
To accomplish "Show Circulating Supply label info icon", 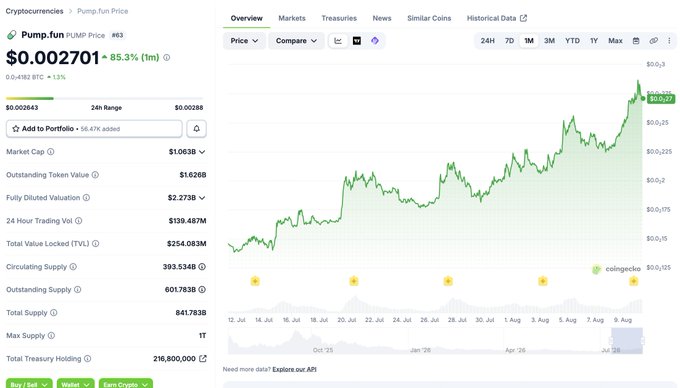I will 73,267.
